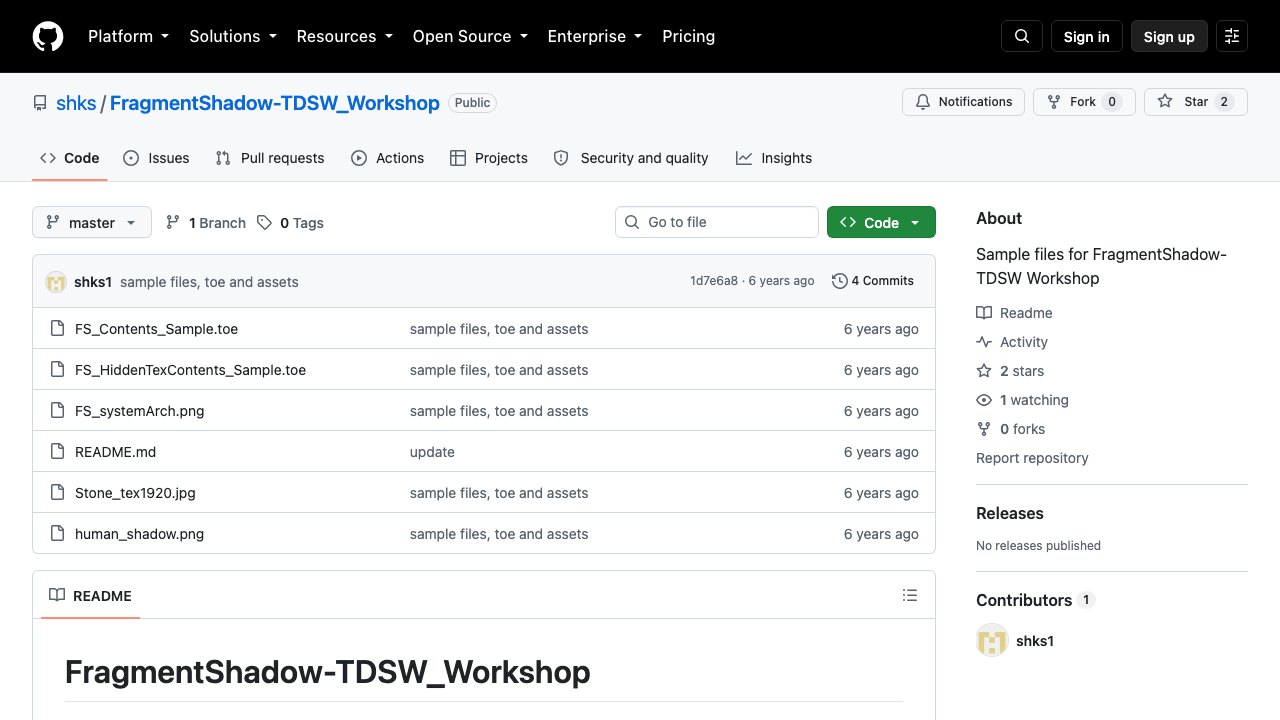Click the file icon beside Stone_tex1920.jpg
The image size is (1280, 720).
[57, 493]
